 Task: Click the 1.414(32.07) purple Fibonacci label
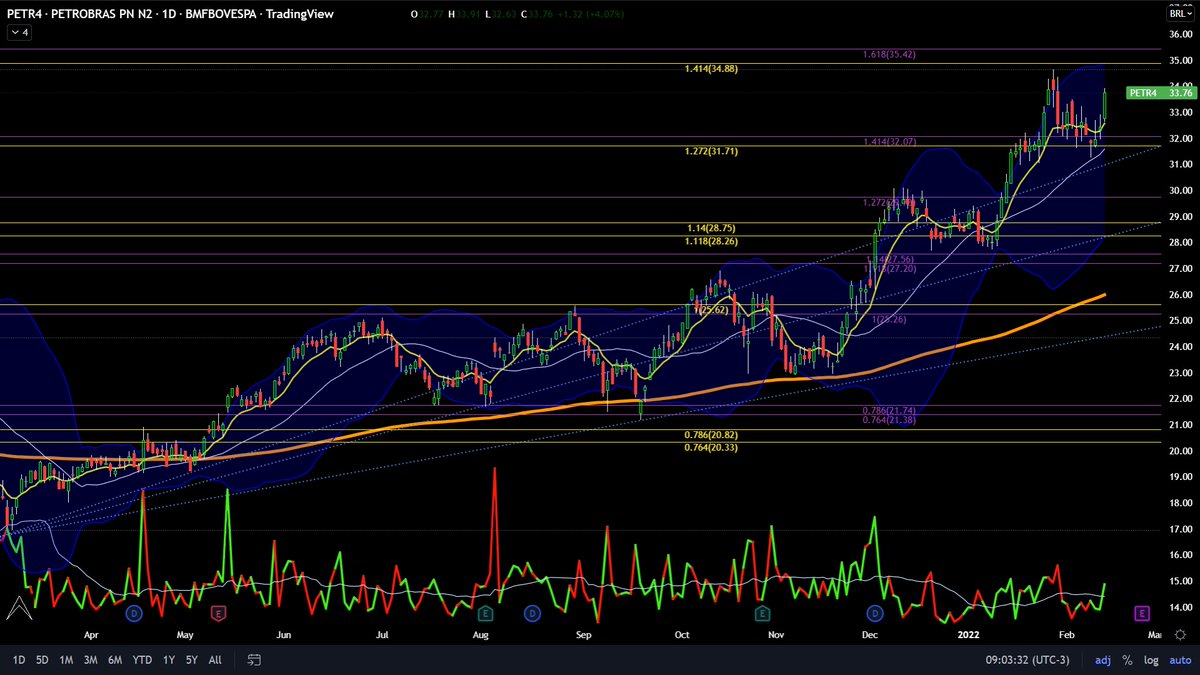click(889, 142)
